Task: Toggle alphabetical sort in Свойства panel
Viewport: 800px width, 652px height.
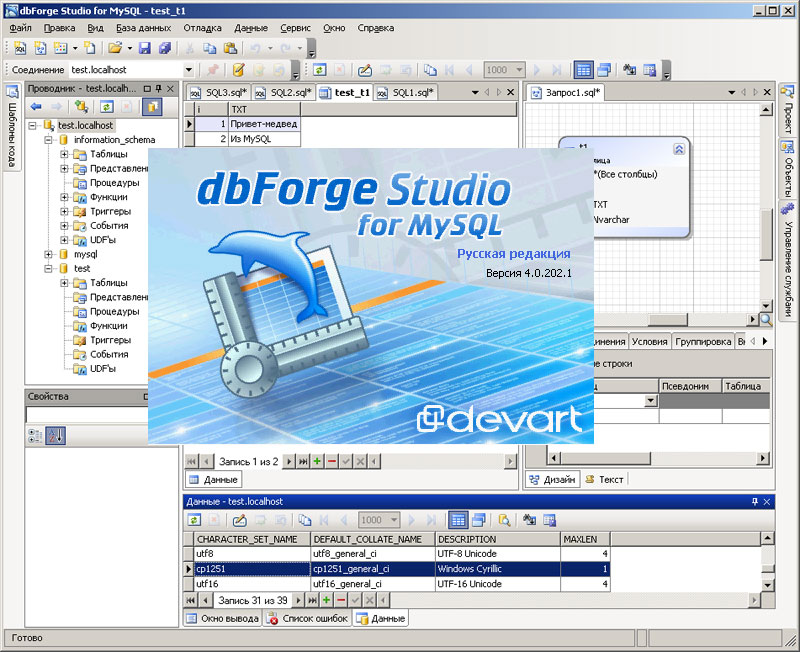Action: coord(56,436)
